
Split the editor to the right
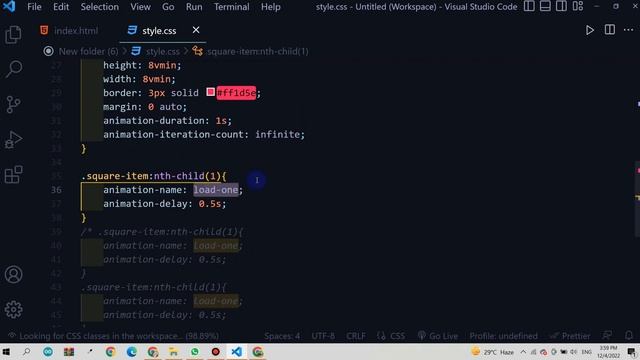[609, 30]
